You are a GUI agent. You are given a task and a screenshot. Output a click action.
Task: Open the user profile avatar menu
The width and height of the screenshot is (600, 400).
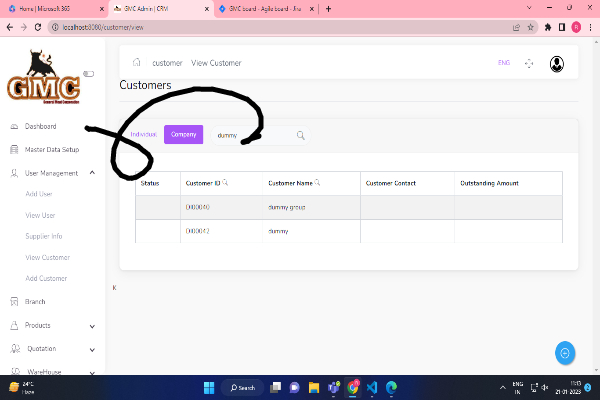(557, 63)
